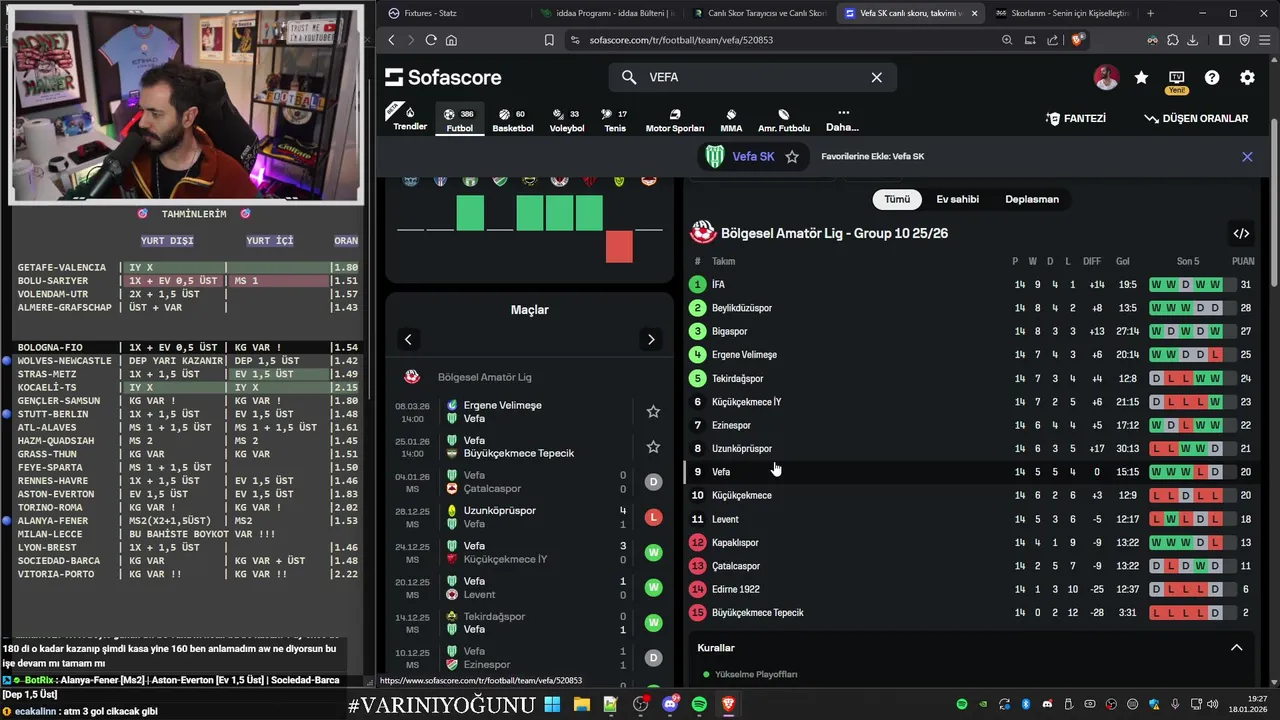Toggle favorite star next to Vefa SK
This screenshot has height=720, width=1280.
pyautogui.click(x=792, y=157)
